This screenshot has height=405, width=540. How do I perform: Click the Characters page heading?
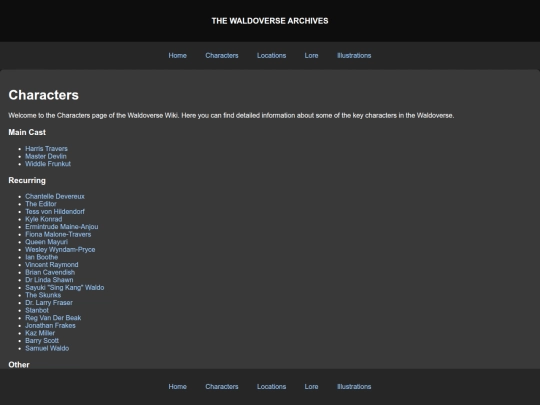(x=44, y=95)
